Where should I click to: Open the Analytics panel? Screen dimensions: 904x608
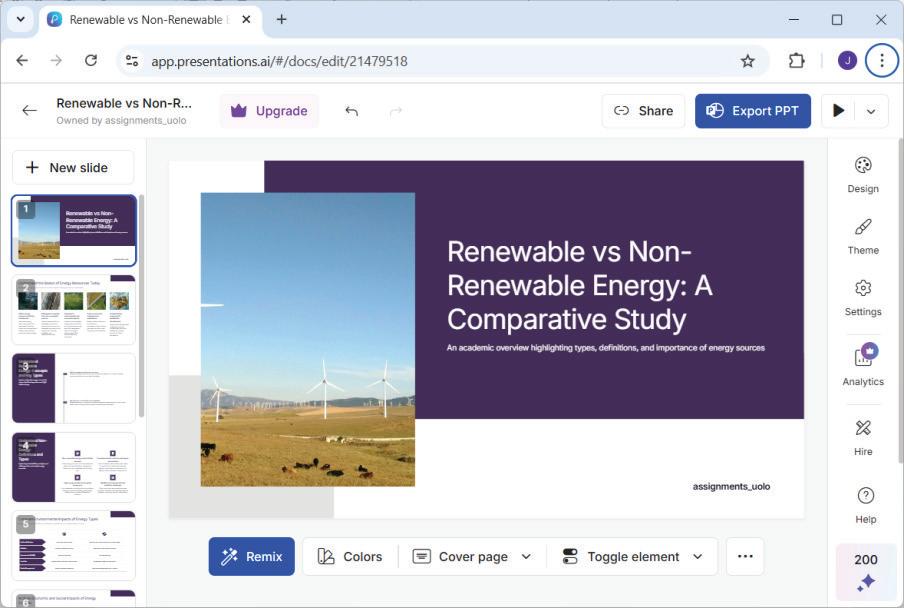point(862,365)
